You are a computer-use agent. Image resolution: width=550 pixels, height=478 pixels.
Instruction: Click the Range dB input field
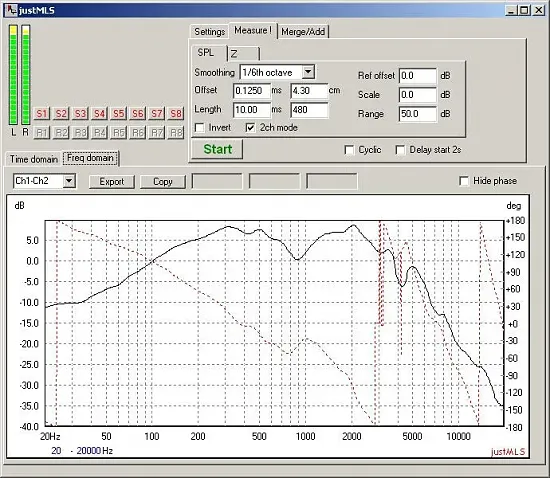click(x=417, y=114)
